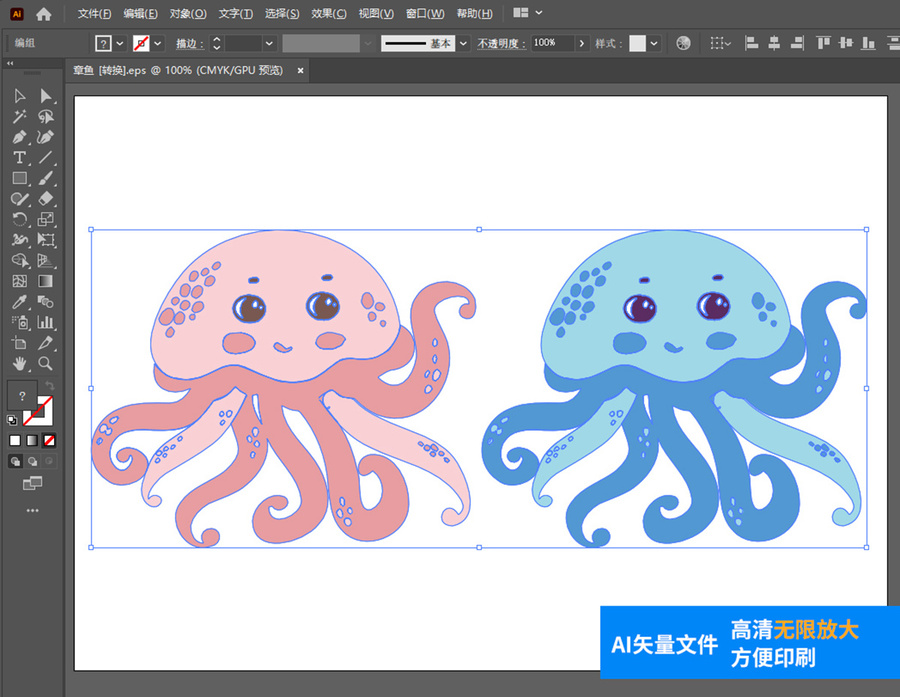The width and height of the screenshot is (900, 697).
Task: Select the Direct Selection tool
Action: [45, 96]
